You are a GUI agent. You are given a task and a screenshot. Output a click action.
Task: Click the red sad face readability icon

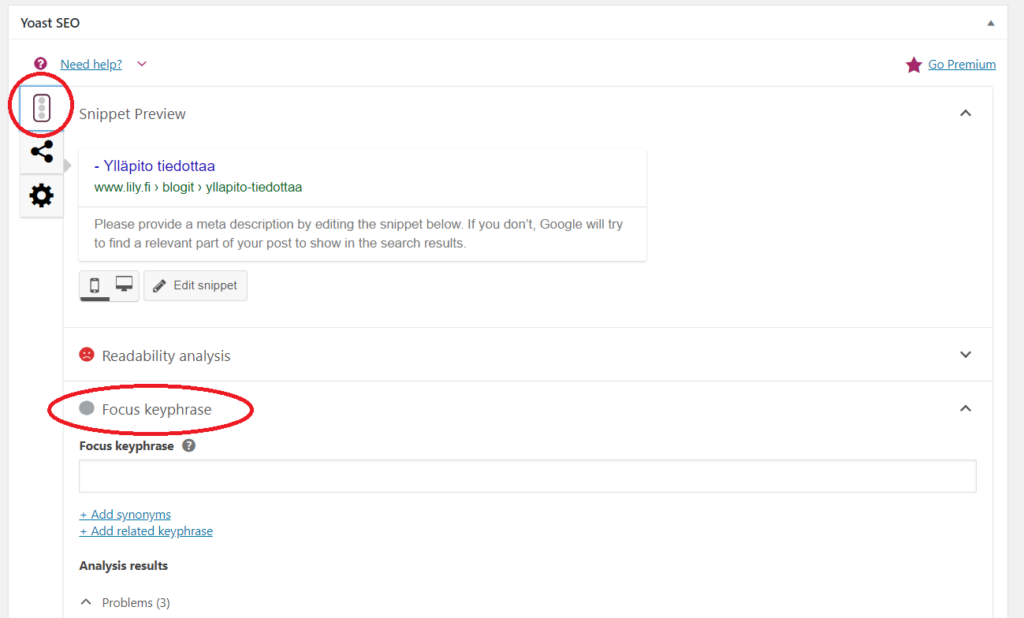point(86,355)
